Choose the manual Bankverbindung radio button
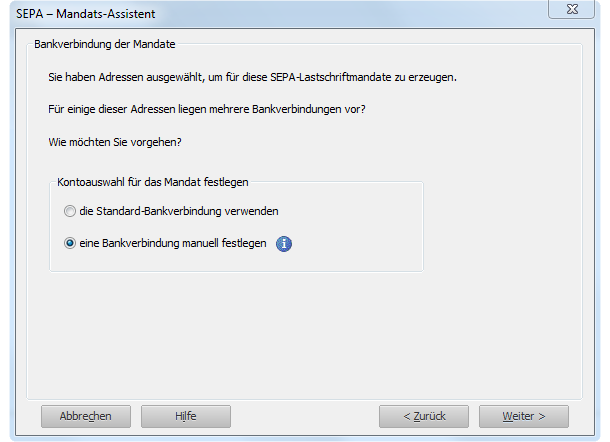Screen dimensions: 610x442 pos(69,243)
